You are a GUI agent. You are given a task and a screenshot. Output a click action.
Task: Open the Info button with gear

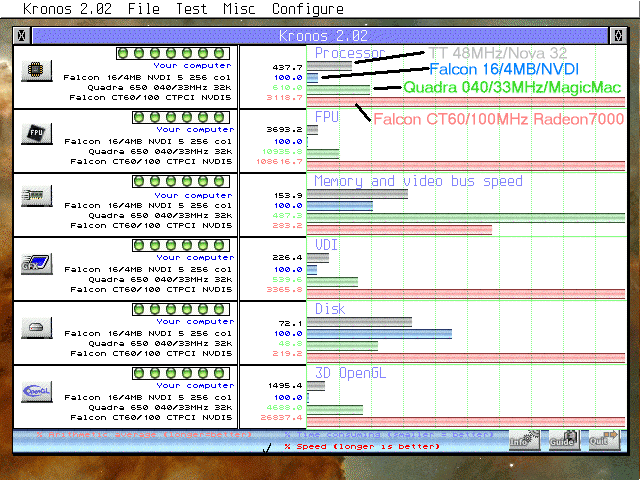click(525, 440)
